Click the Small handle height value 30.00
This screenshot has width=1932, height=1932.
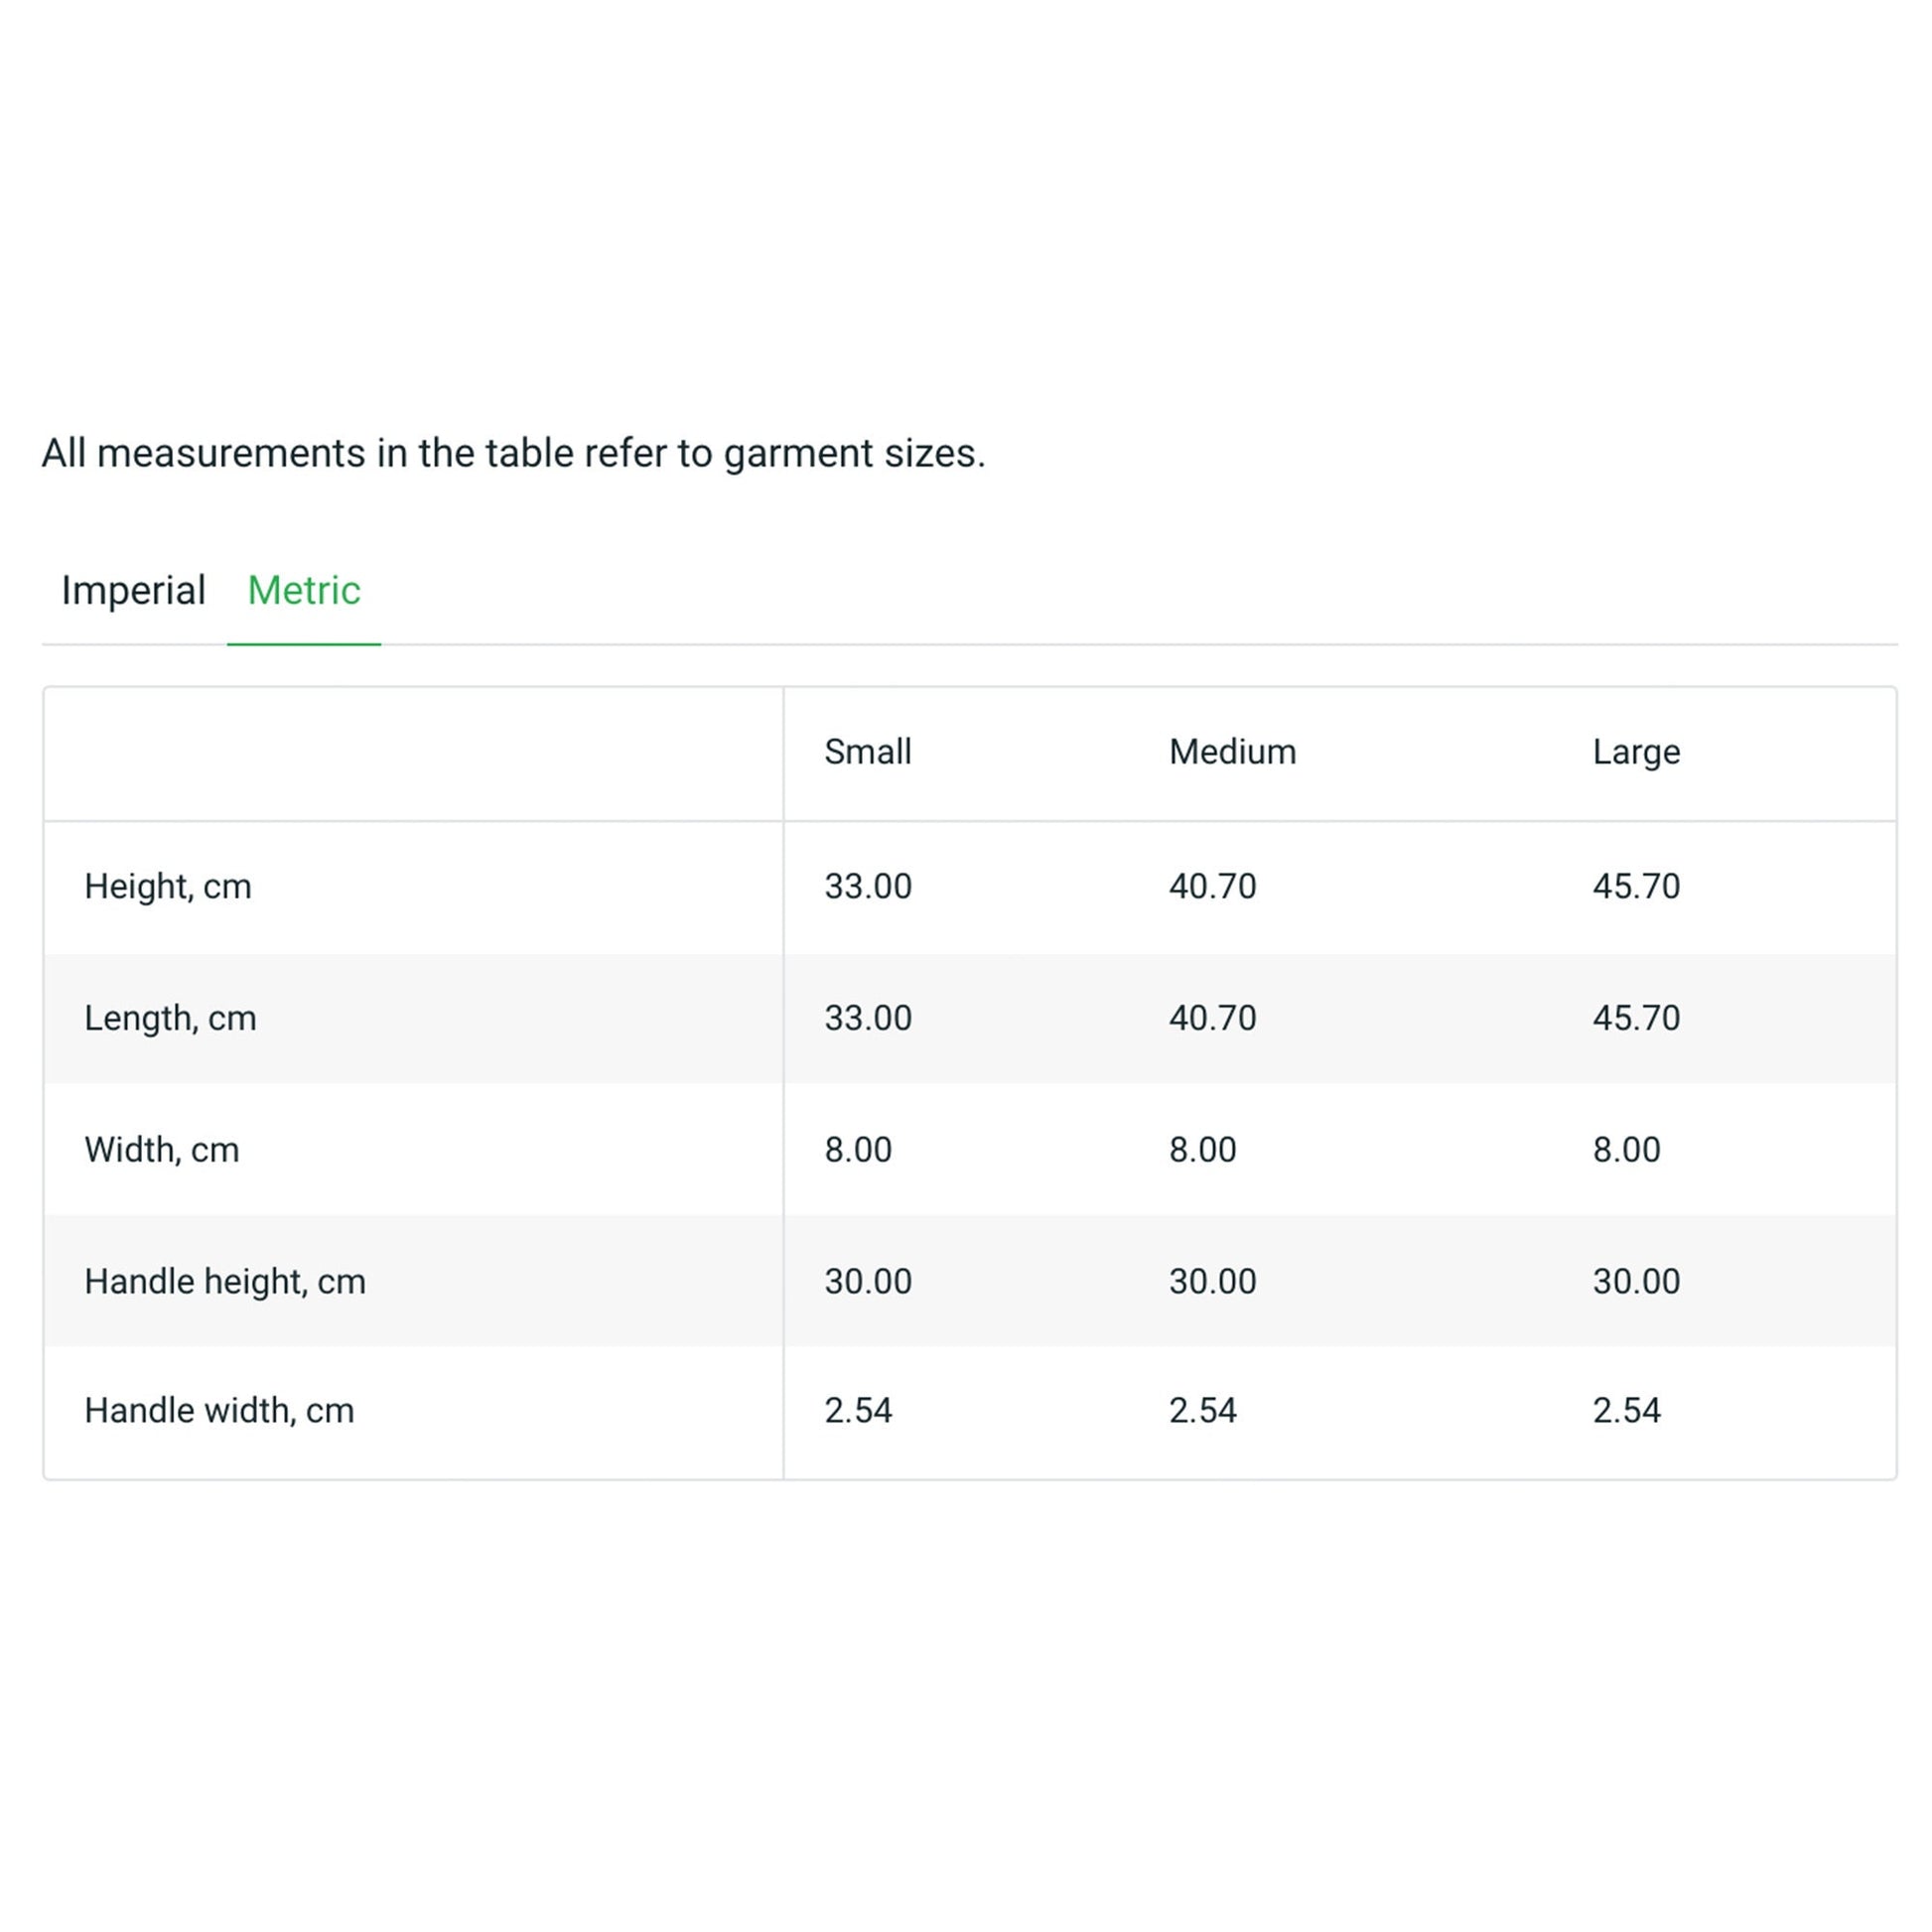tap(868, 1281)
